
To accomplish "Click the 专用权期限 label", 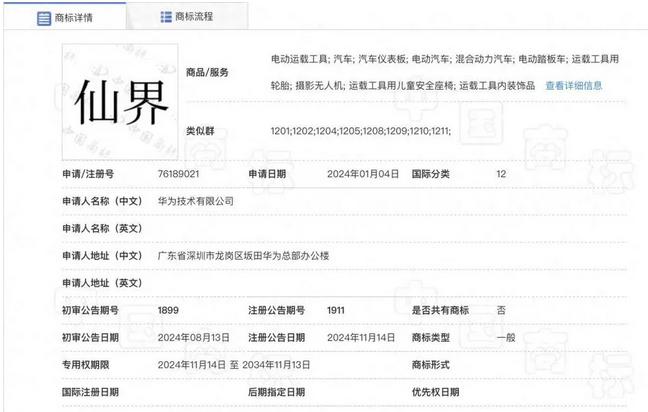I will (86, 365).
